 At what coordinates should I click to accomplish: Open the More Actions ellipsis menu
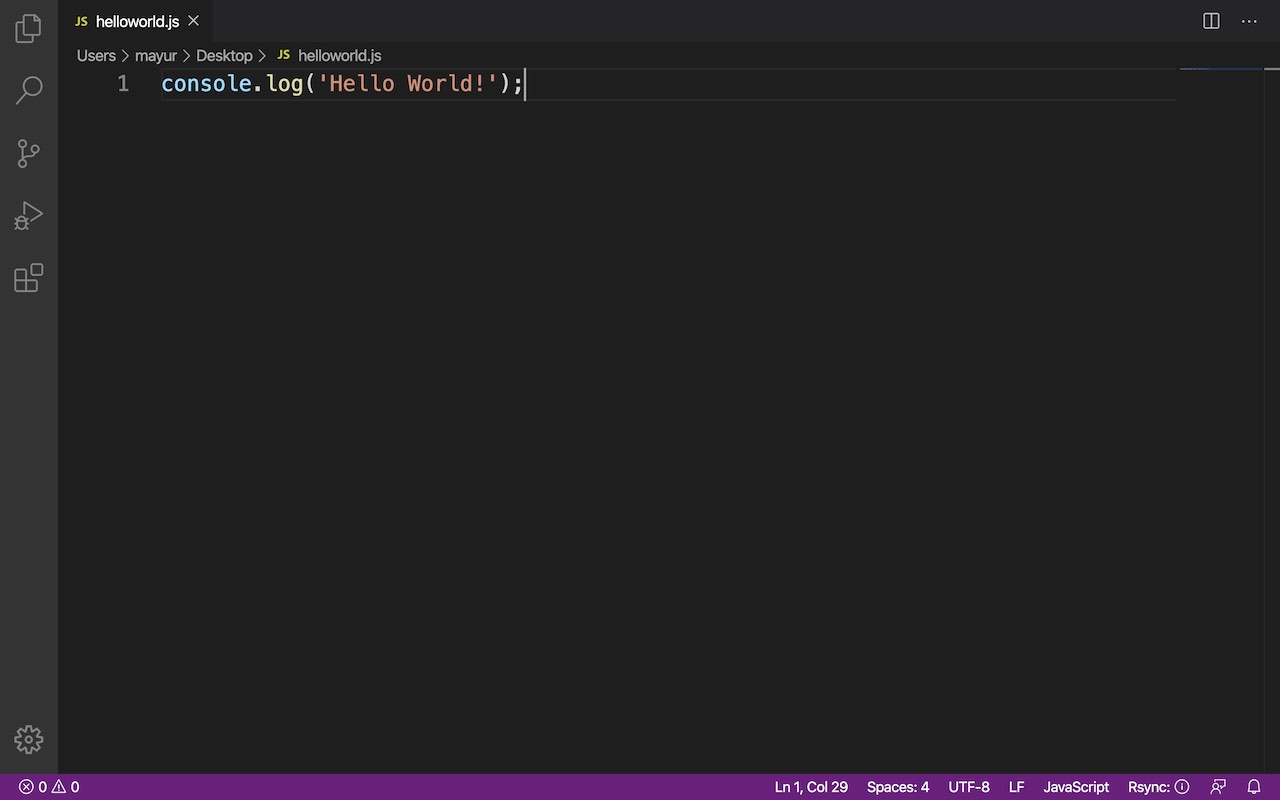click(x=1249, y=21)
